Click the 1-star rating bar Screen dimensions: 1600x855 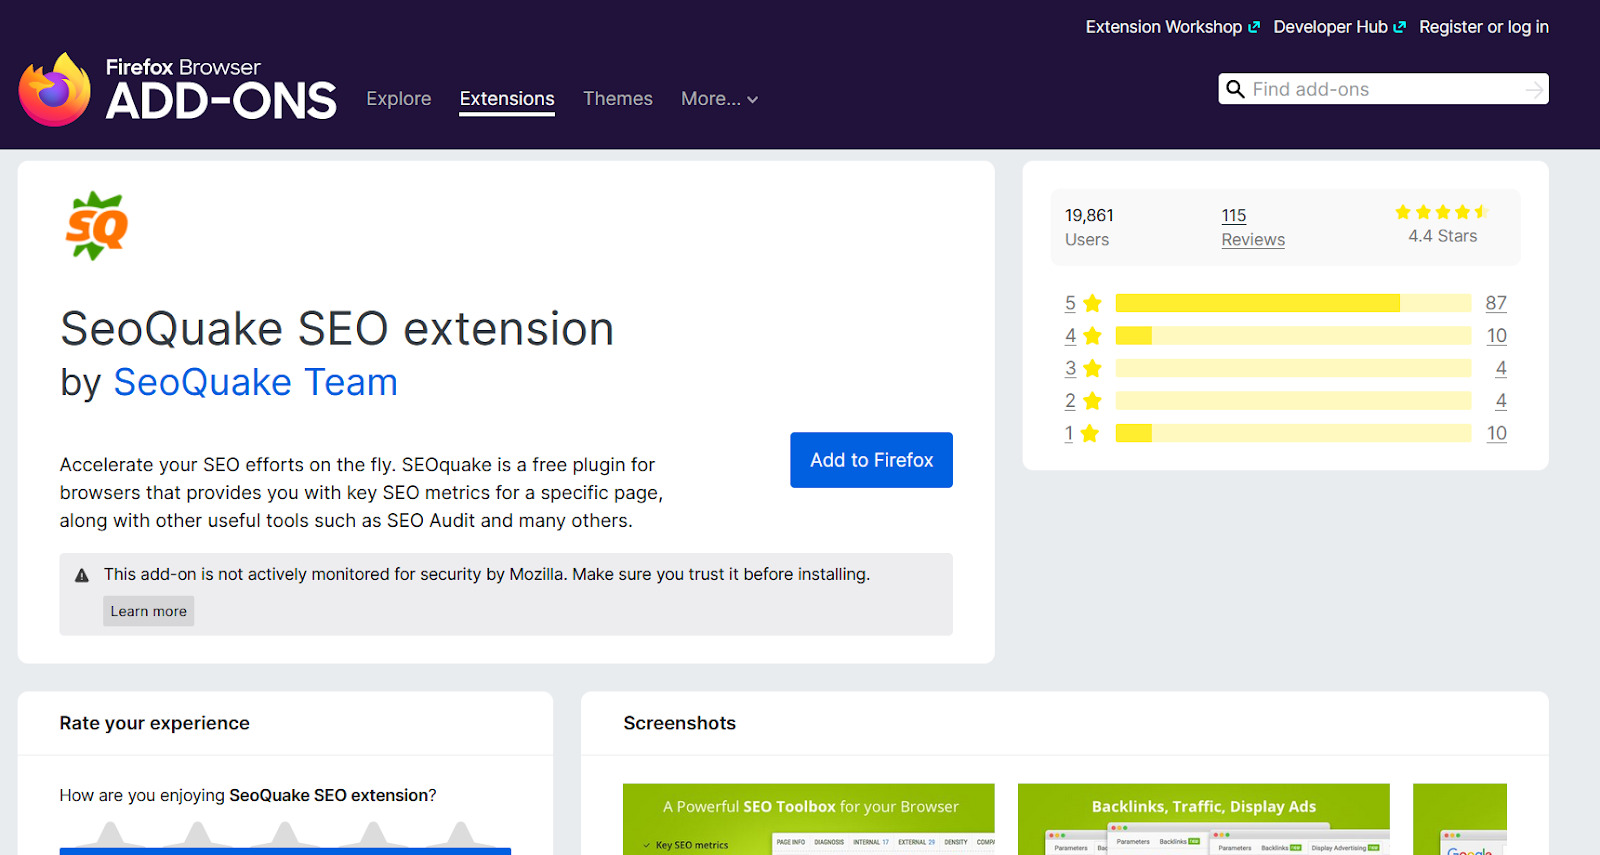coord(1293,433)
